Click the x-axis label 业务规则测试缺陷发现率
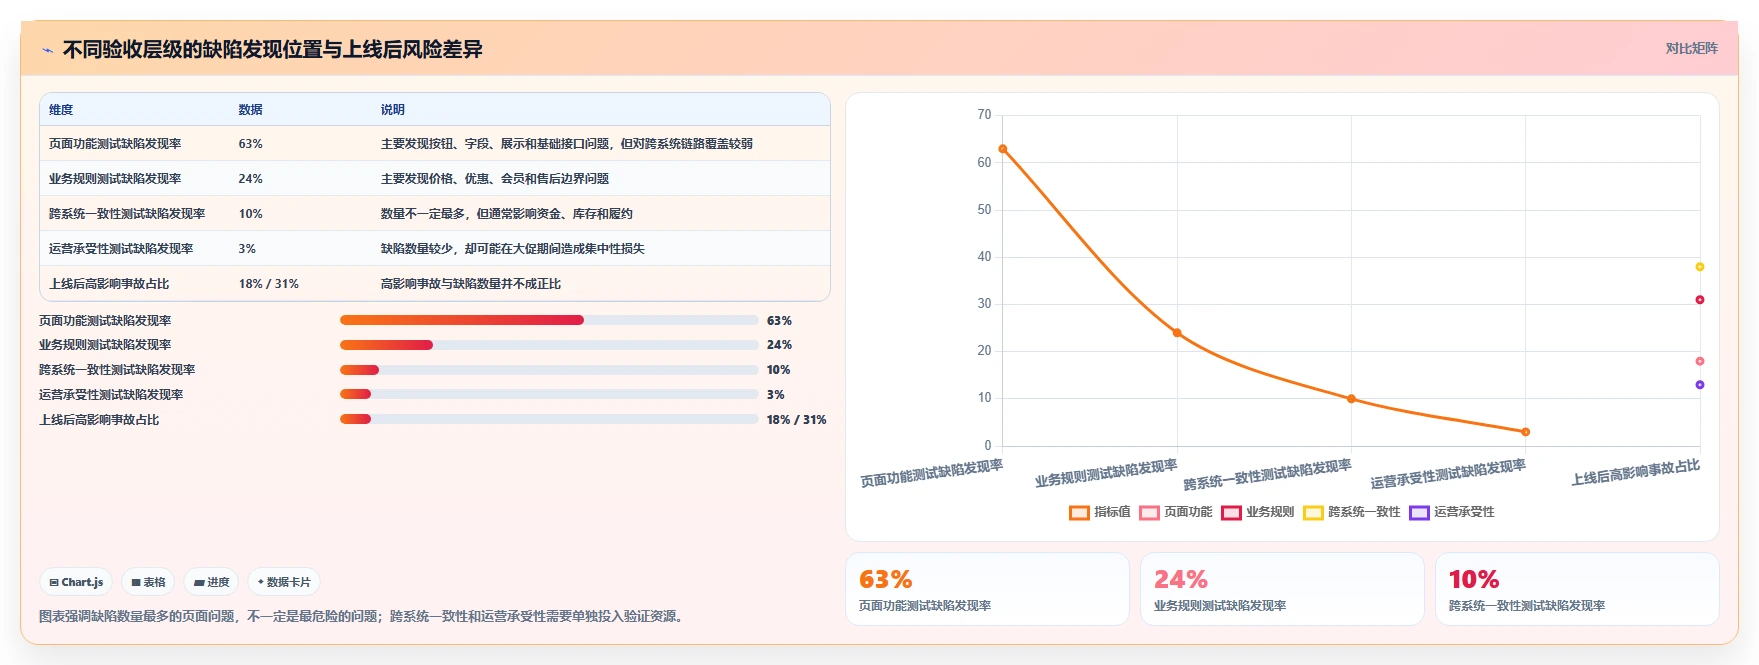This screenshot has width=1759, height=665. click(x=1106, y=473)
